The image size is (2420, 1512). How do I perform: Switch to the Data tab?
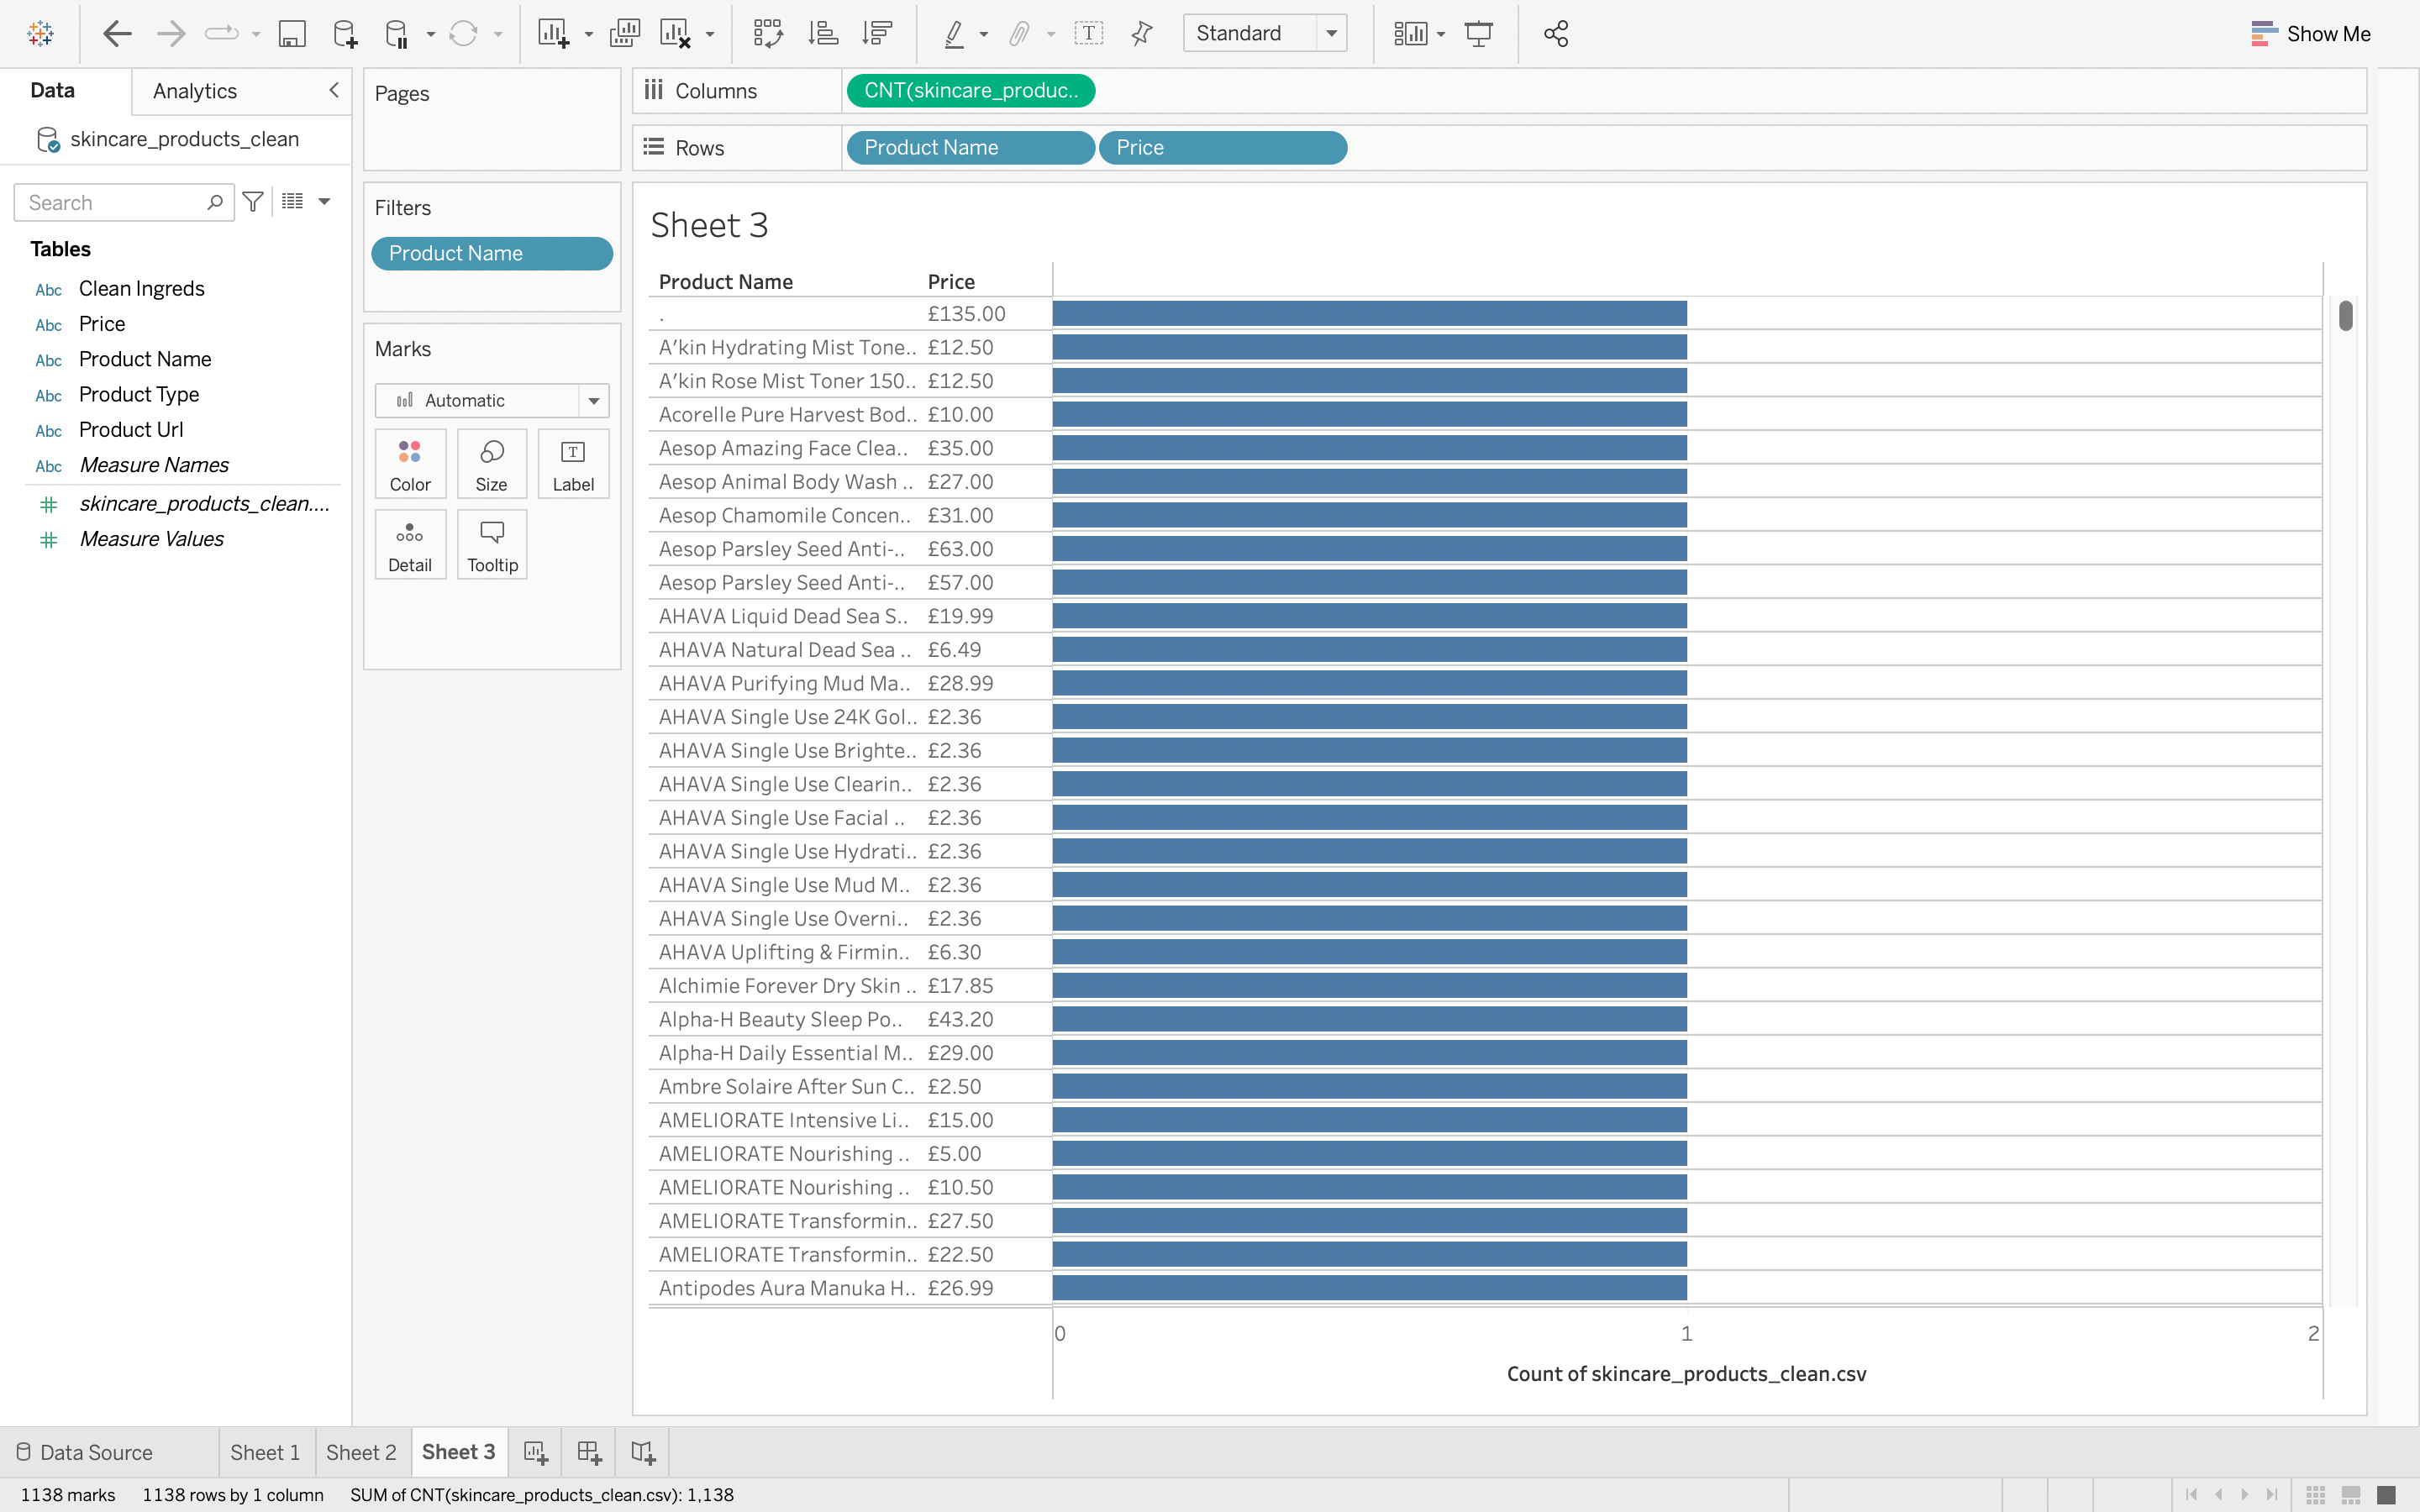(x=53, y=90)
